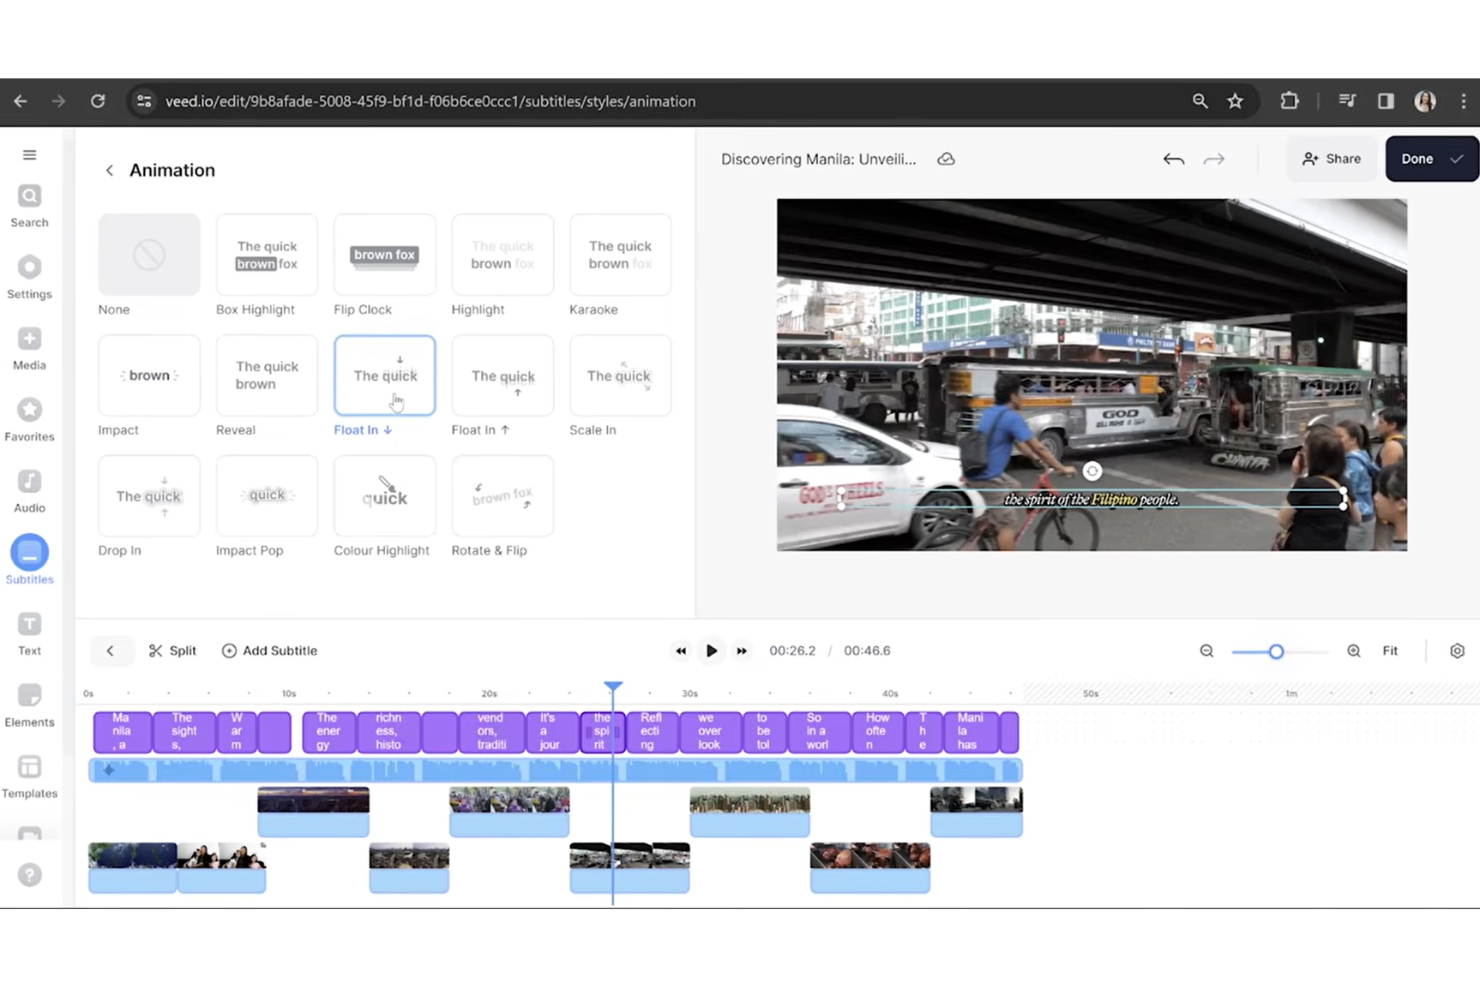Click the Done button
The image size is (1480, 987).
1431,159
